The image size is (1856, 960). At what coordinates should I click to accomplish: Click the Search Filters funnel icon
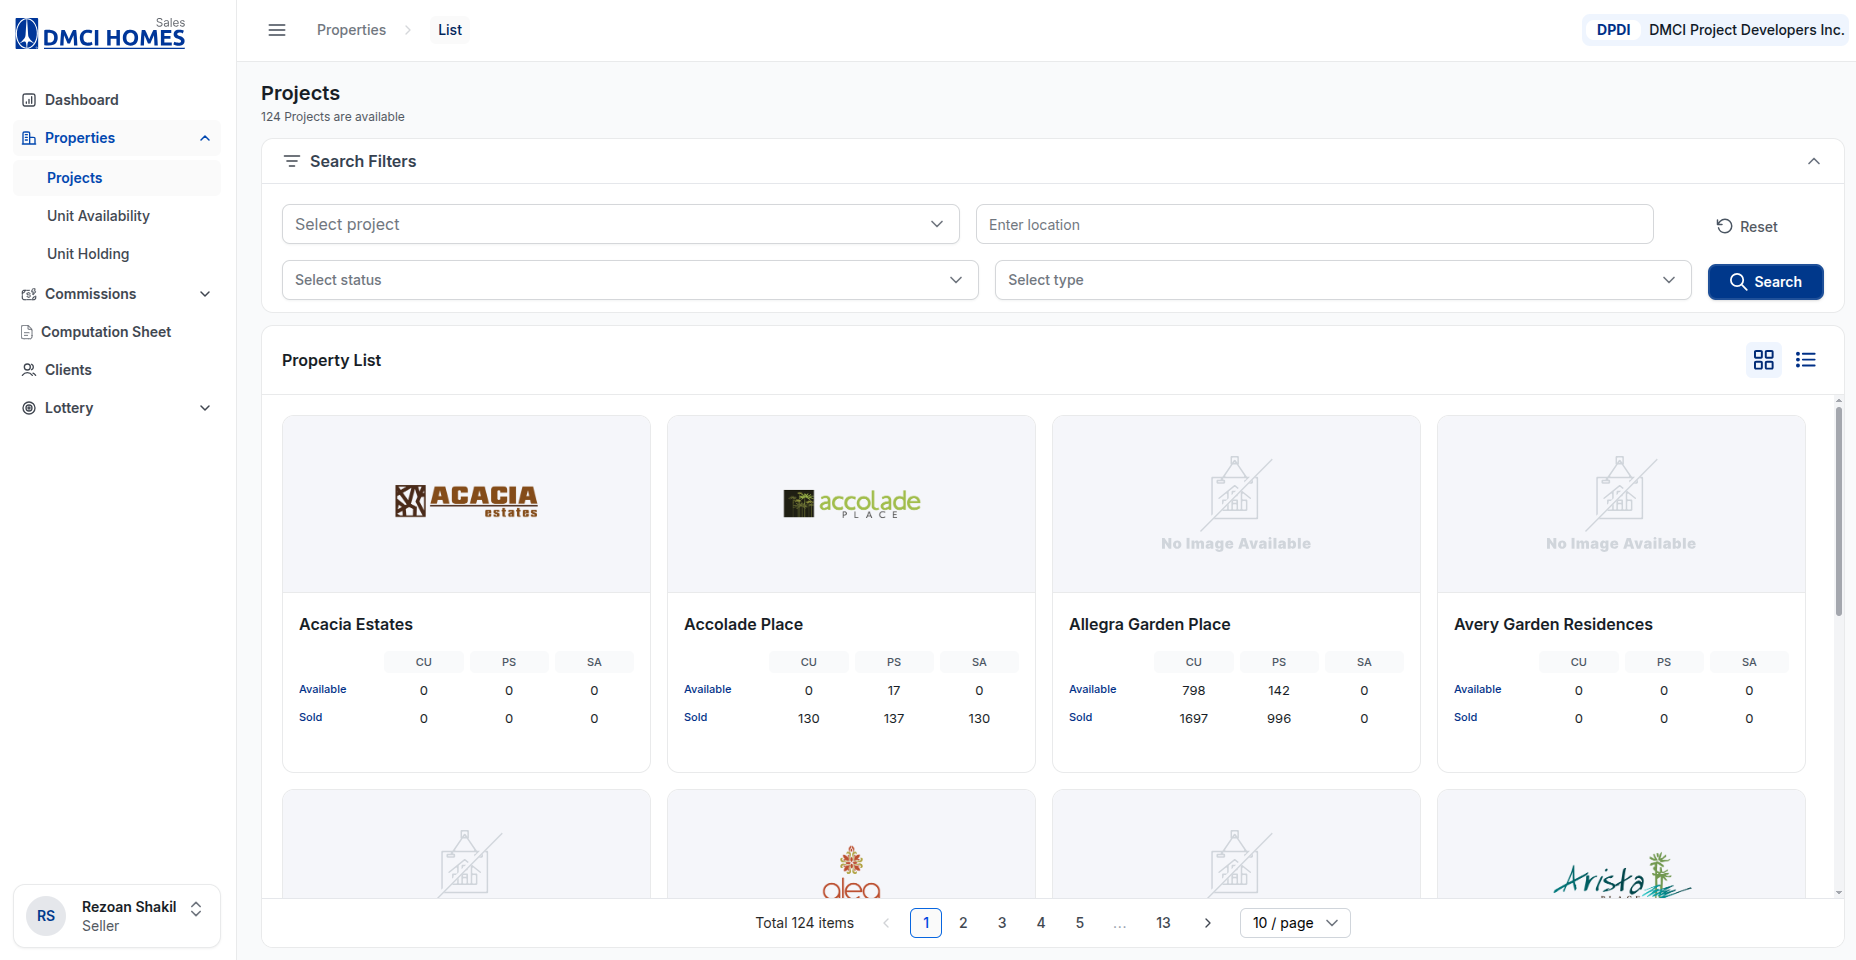click(x=292, y=161)
